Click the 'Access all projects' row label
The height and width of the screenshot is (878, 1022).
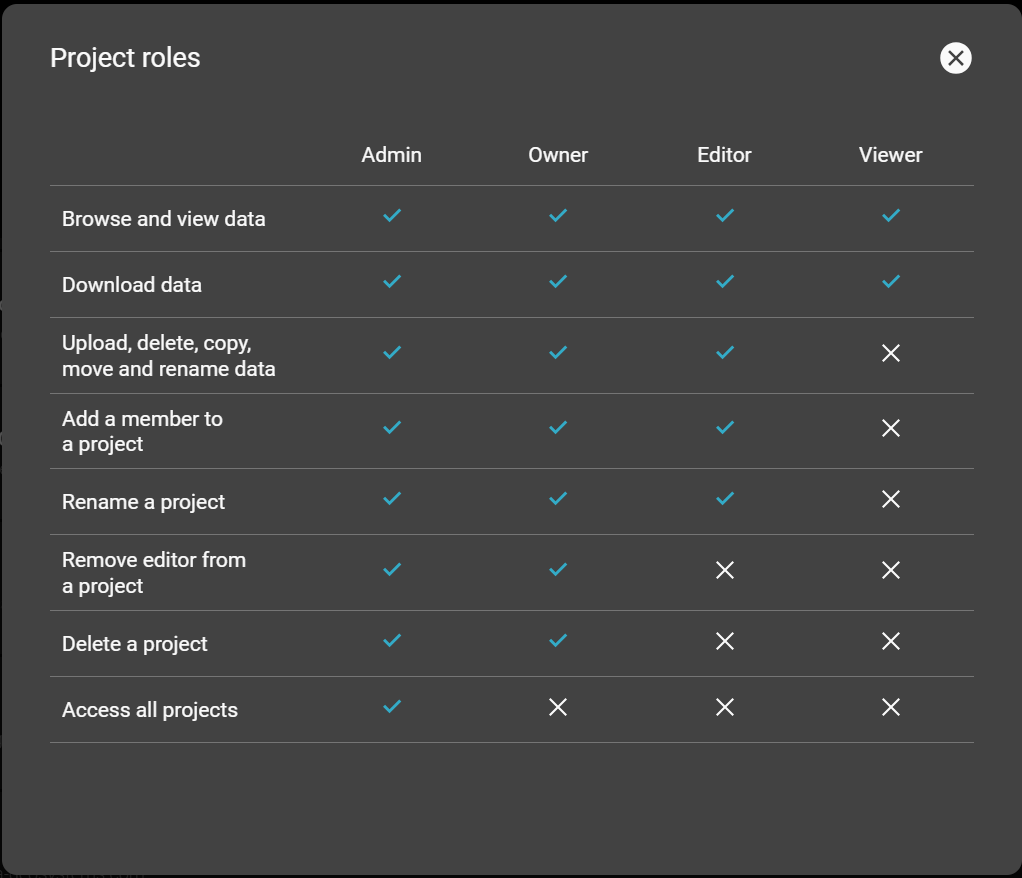pyautogui.click(x=150, y=710)
